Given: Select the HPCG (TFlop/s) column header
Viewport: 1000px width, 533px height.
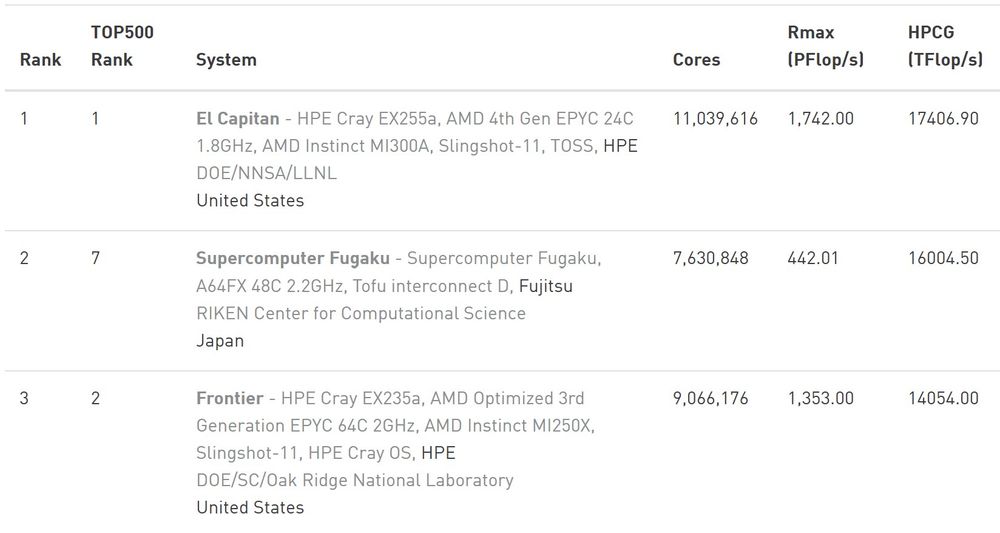Looking at the screenshot, I should coord(945,46).
